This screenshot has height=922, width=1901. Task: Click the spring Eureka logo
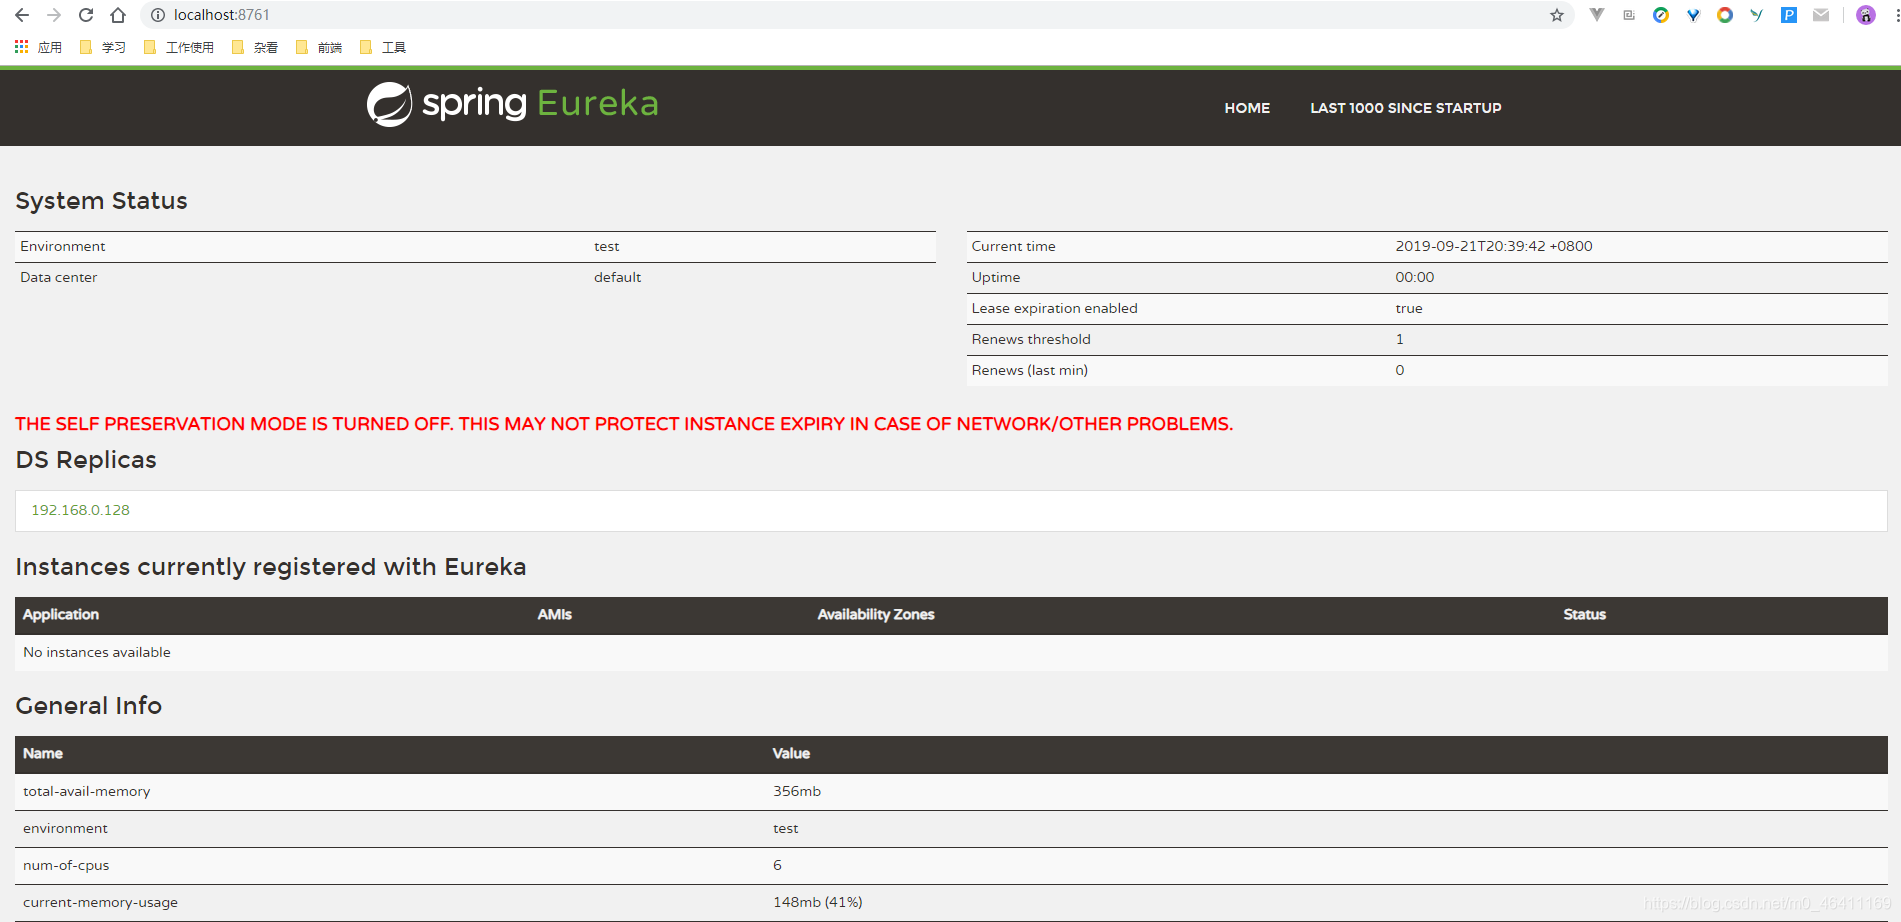click(x=512, y=103)
